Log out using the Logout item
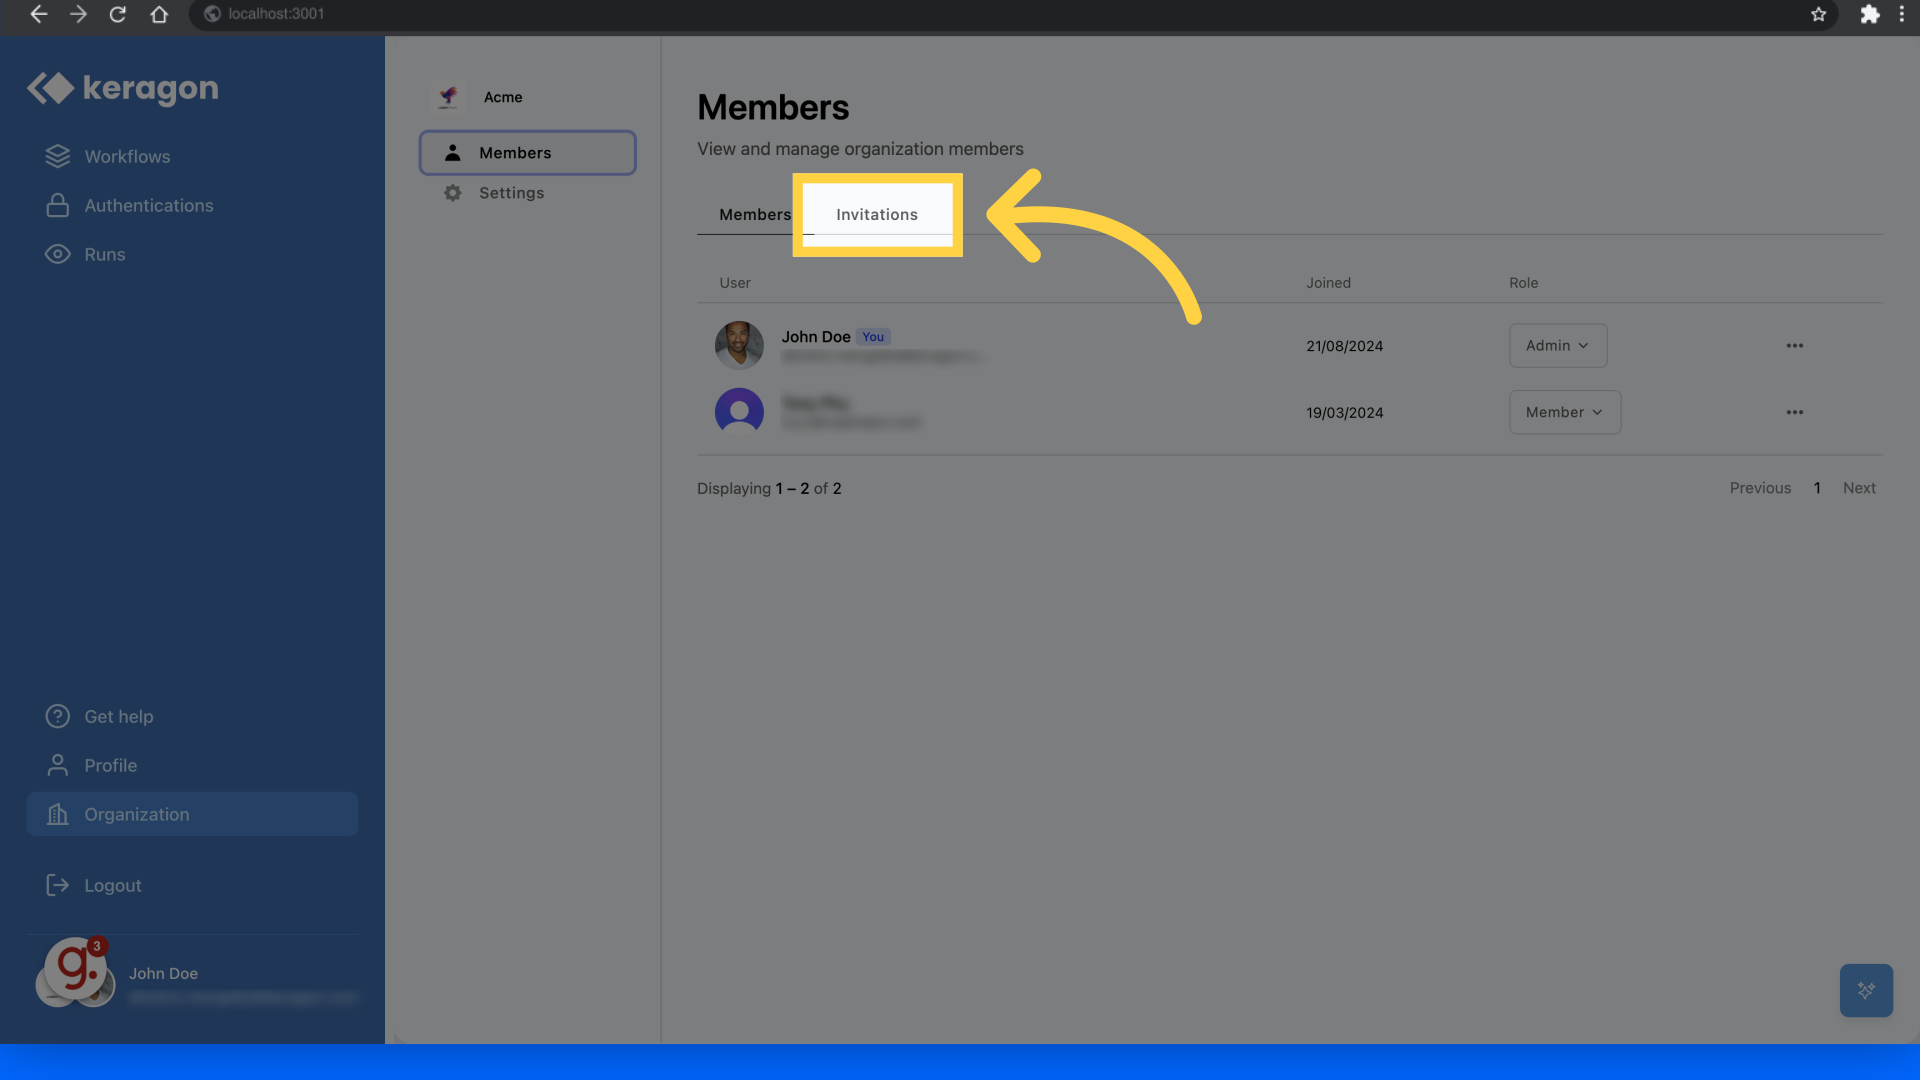This screenshot has width=1920, height=1080. point(112,886)
